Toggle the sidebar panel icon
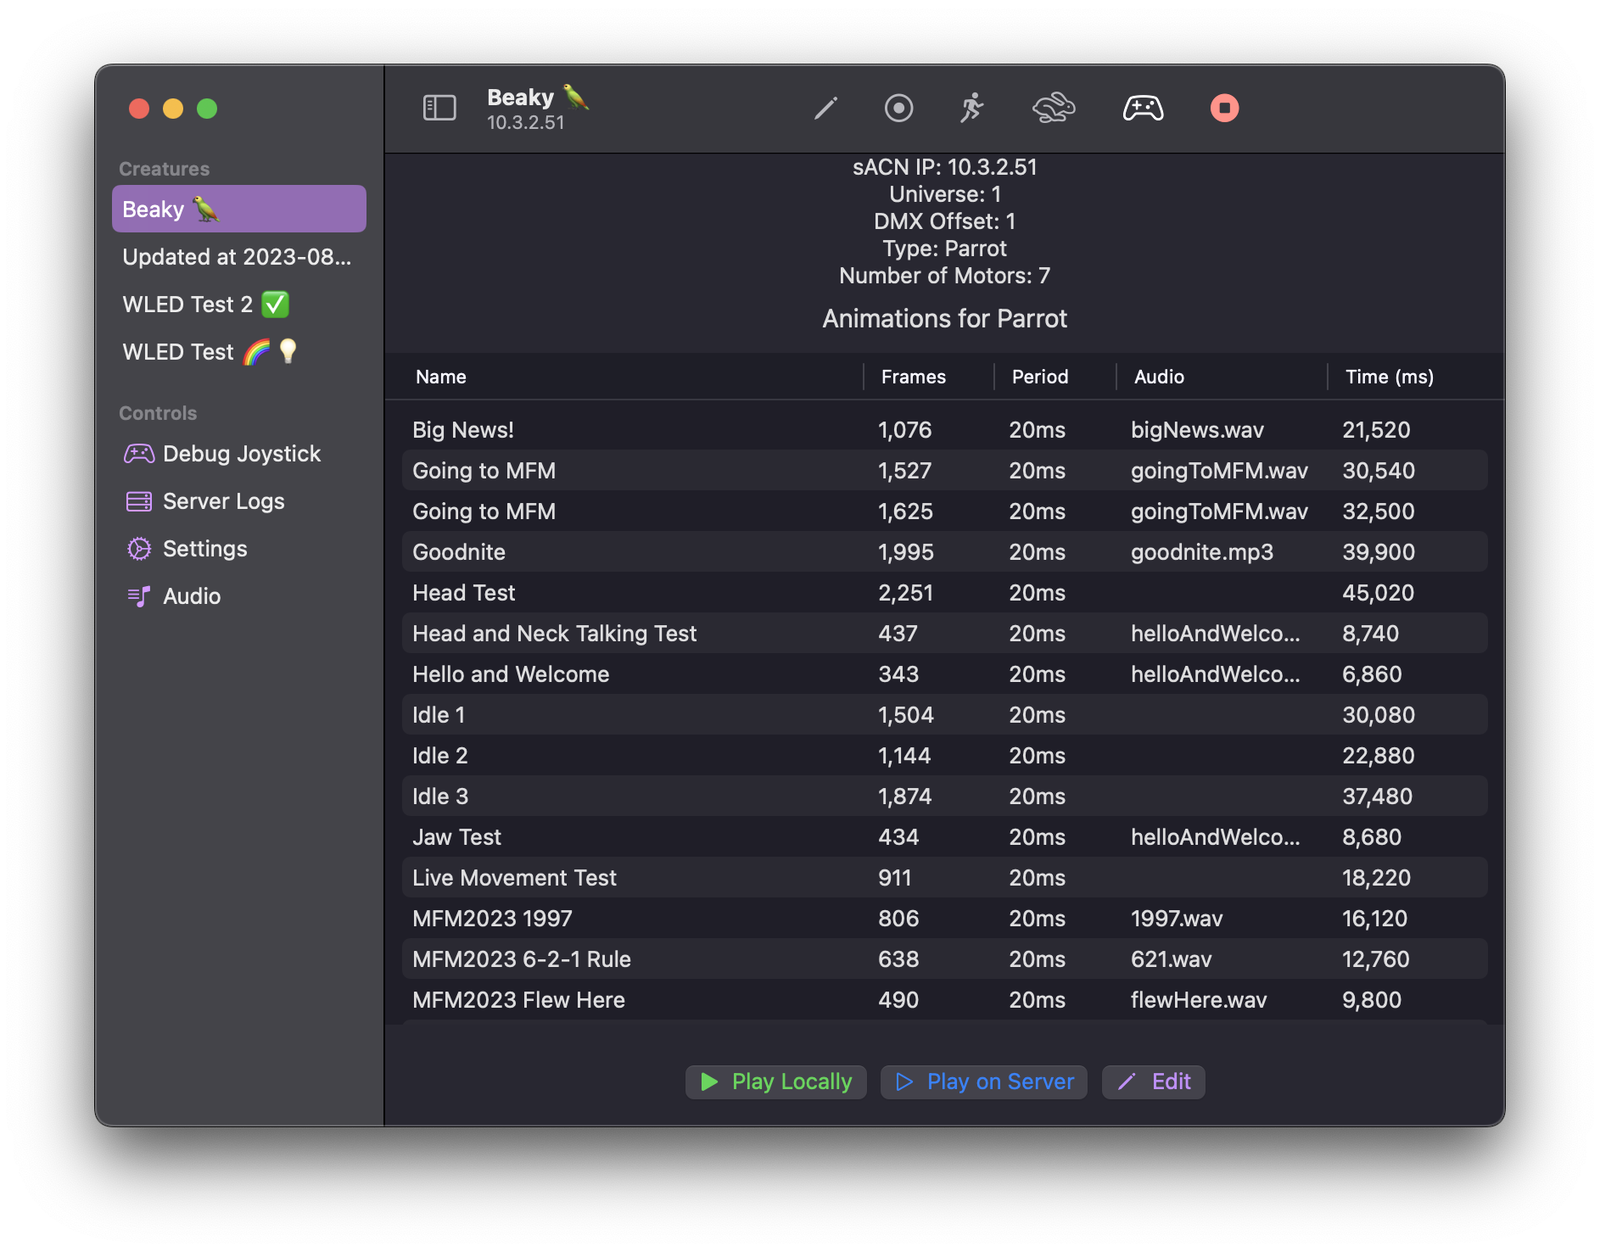Screen dimensions: 1600x1252 pyautogui.click(x=439, y=108)
